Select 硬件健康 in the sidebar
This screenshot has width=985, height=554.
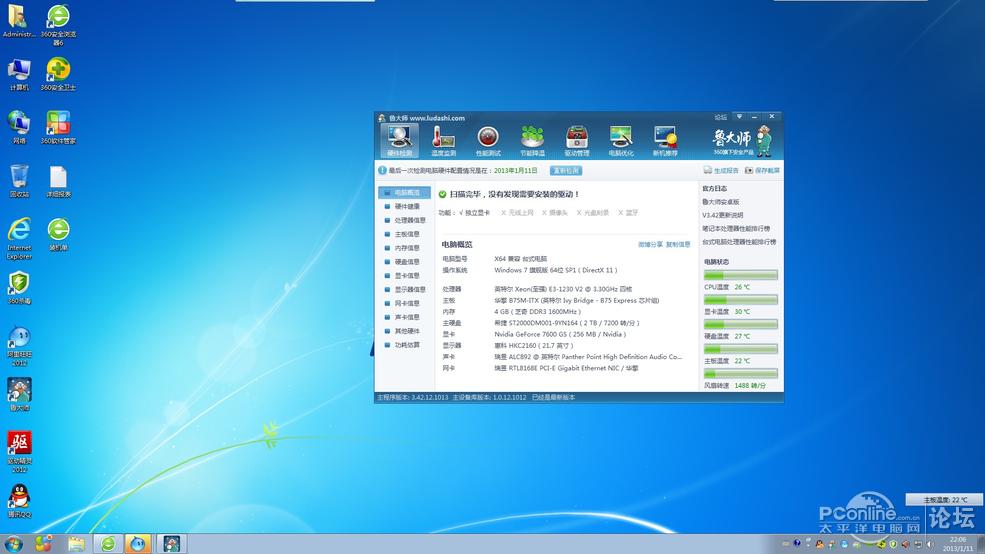(x=405, y=206)
